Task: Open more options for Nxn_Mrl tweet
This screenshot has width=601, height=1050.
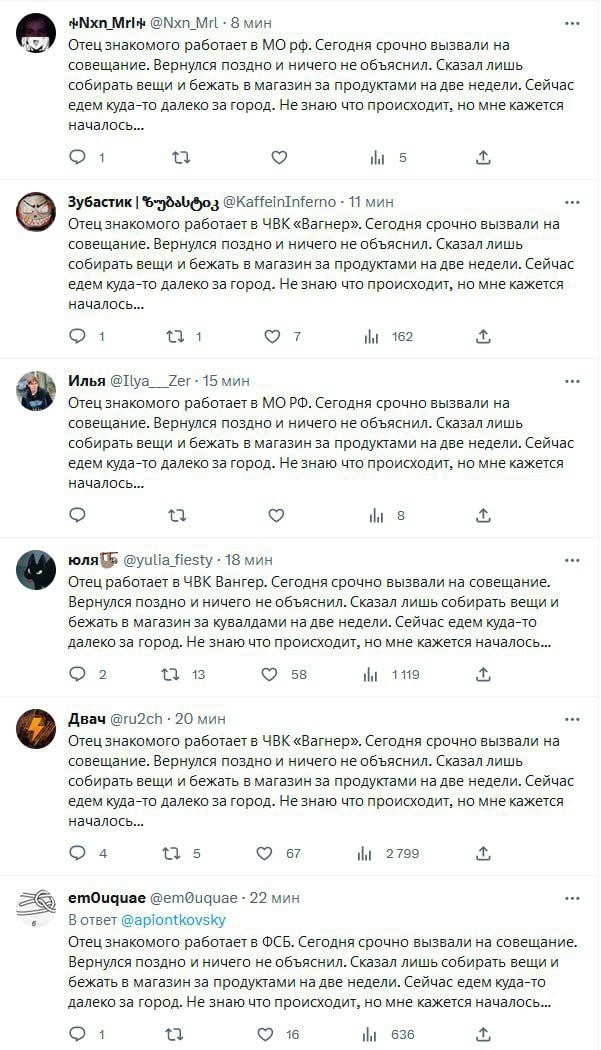Action: pyautogui.click(x=572, y=22)
